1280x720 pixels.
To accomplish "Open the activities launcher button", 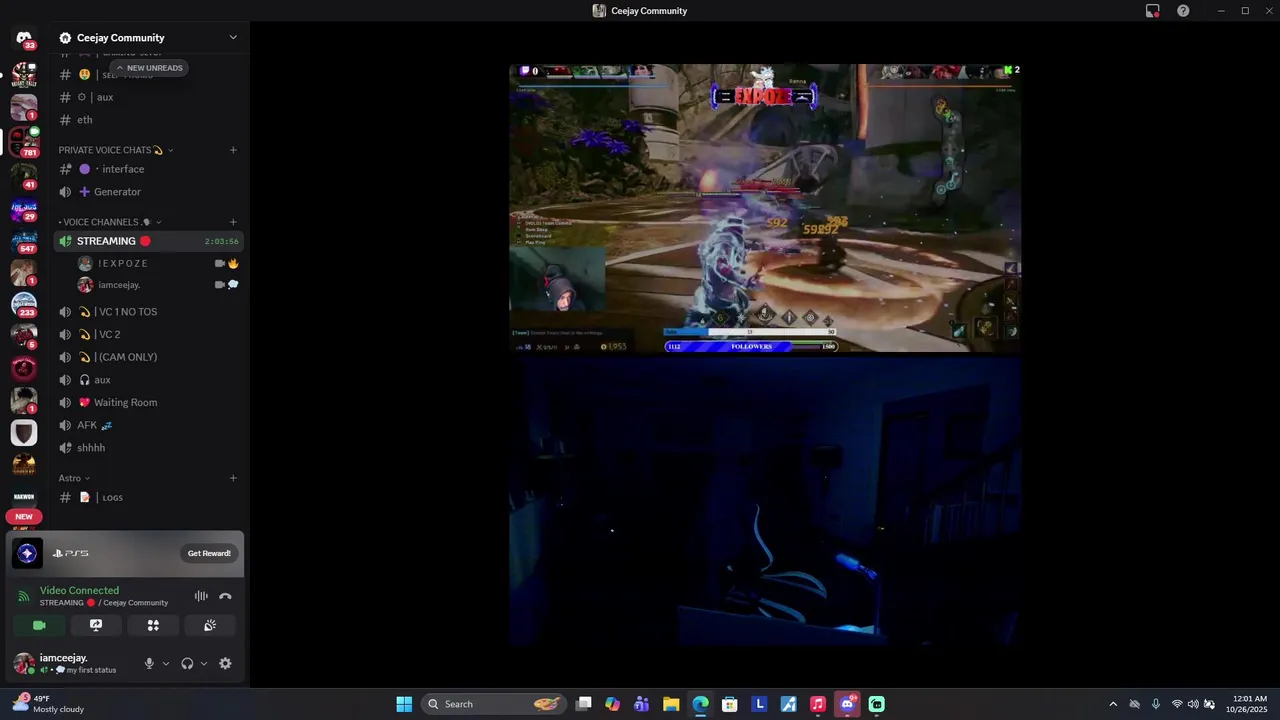I will (153, 625).
